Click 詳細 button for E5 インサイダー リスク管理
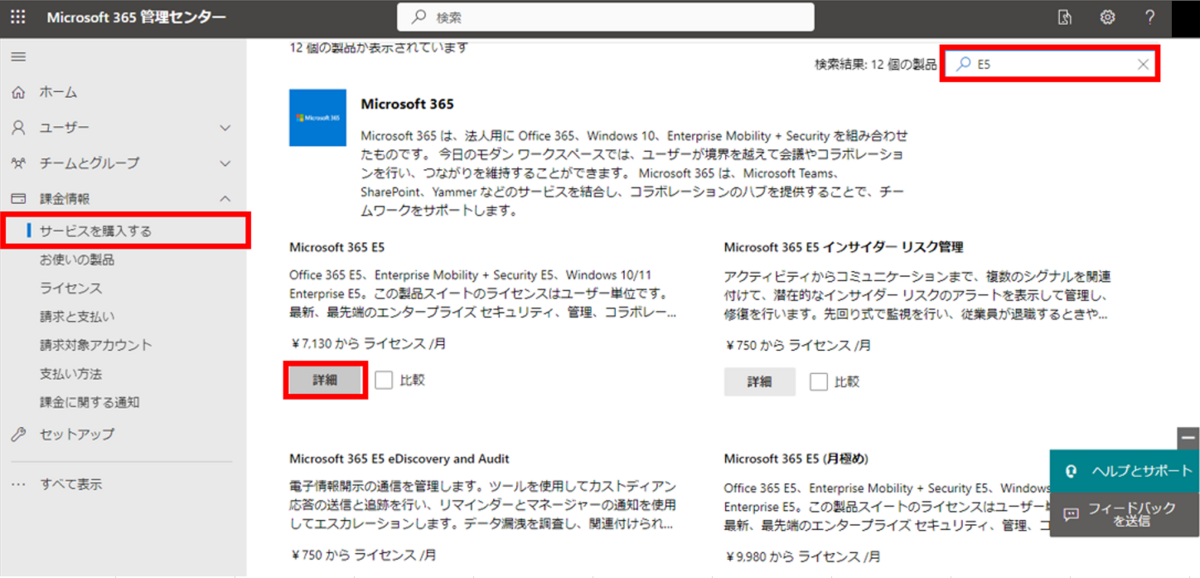1200x578 pixels. (760, 381)
